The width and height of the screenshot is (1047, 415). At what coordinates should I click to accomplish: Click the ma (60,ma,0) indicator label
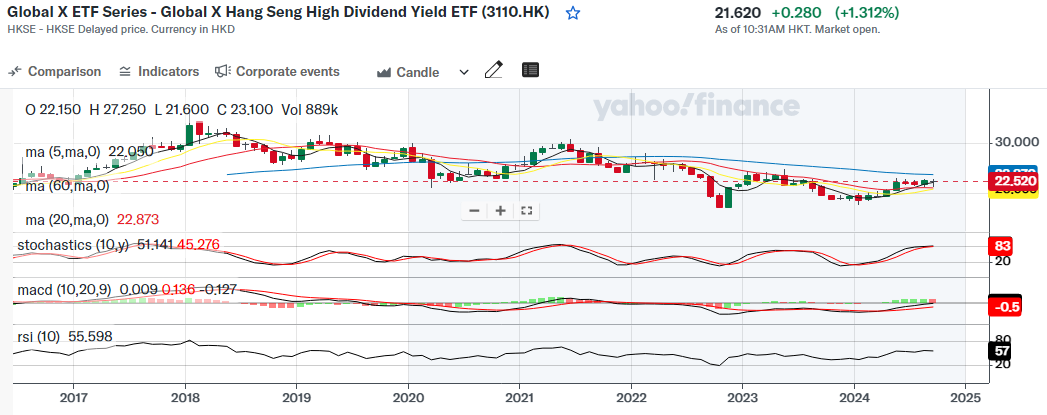point(67,186)
